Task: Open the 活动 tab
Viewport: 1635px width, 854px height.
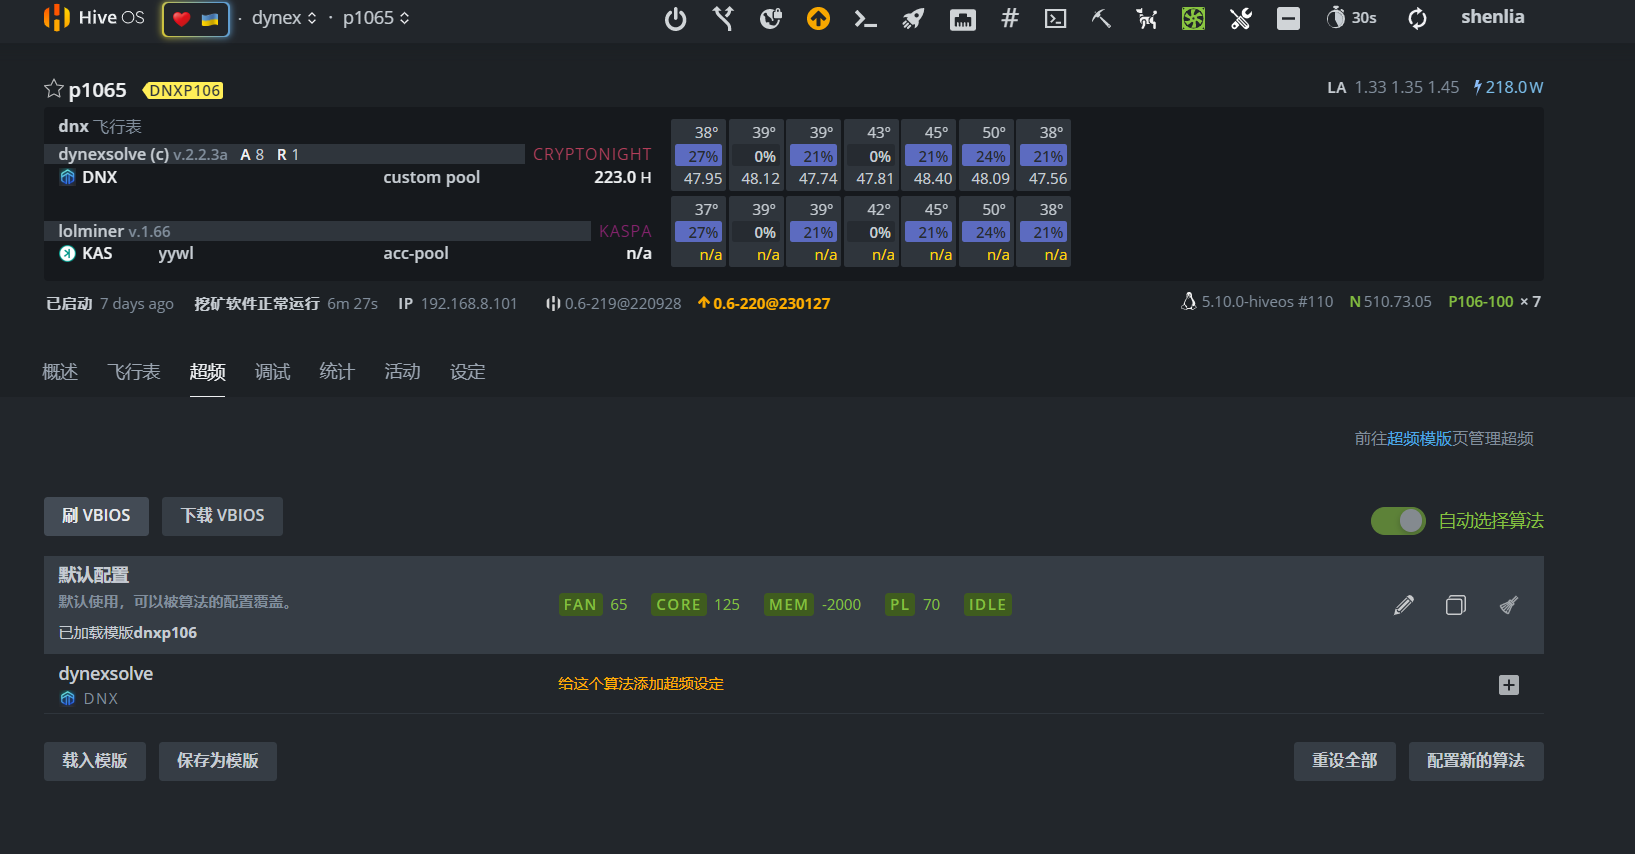Action: [x=402, y=372]
